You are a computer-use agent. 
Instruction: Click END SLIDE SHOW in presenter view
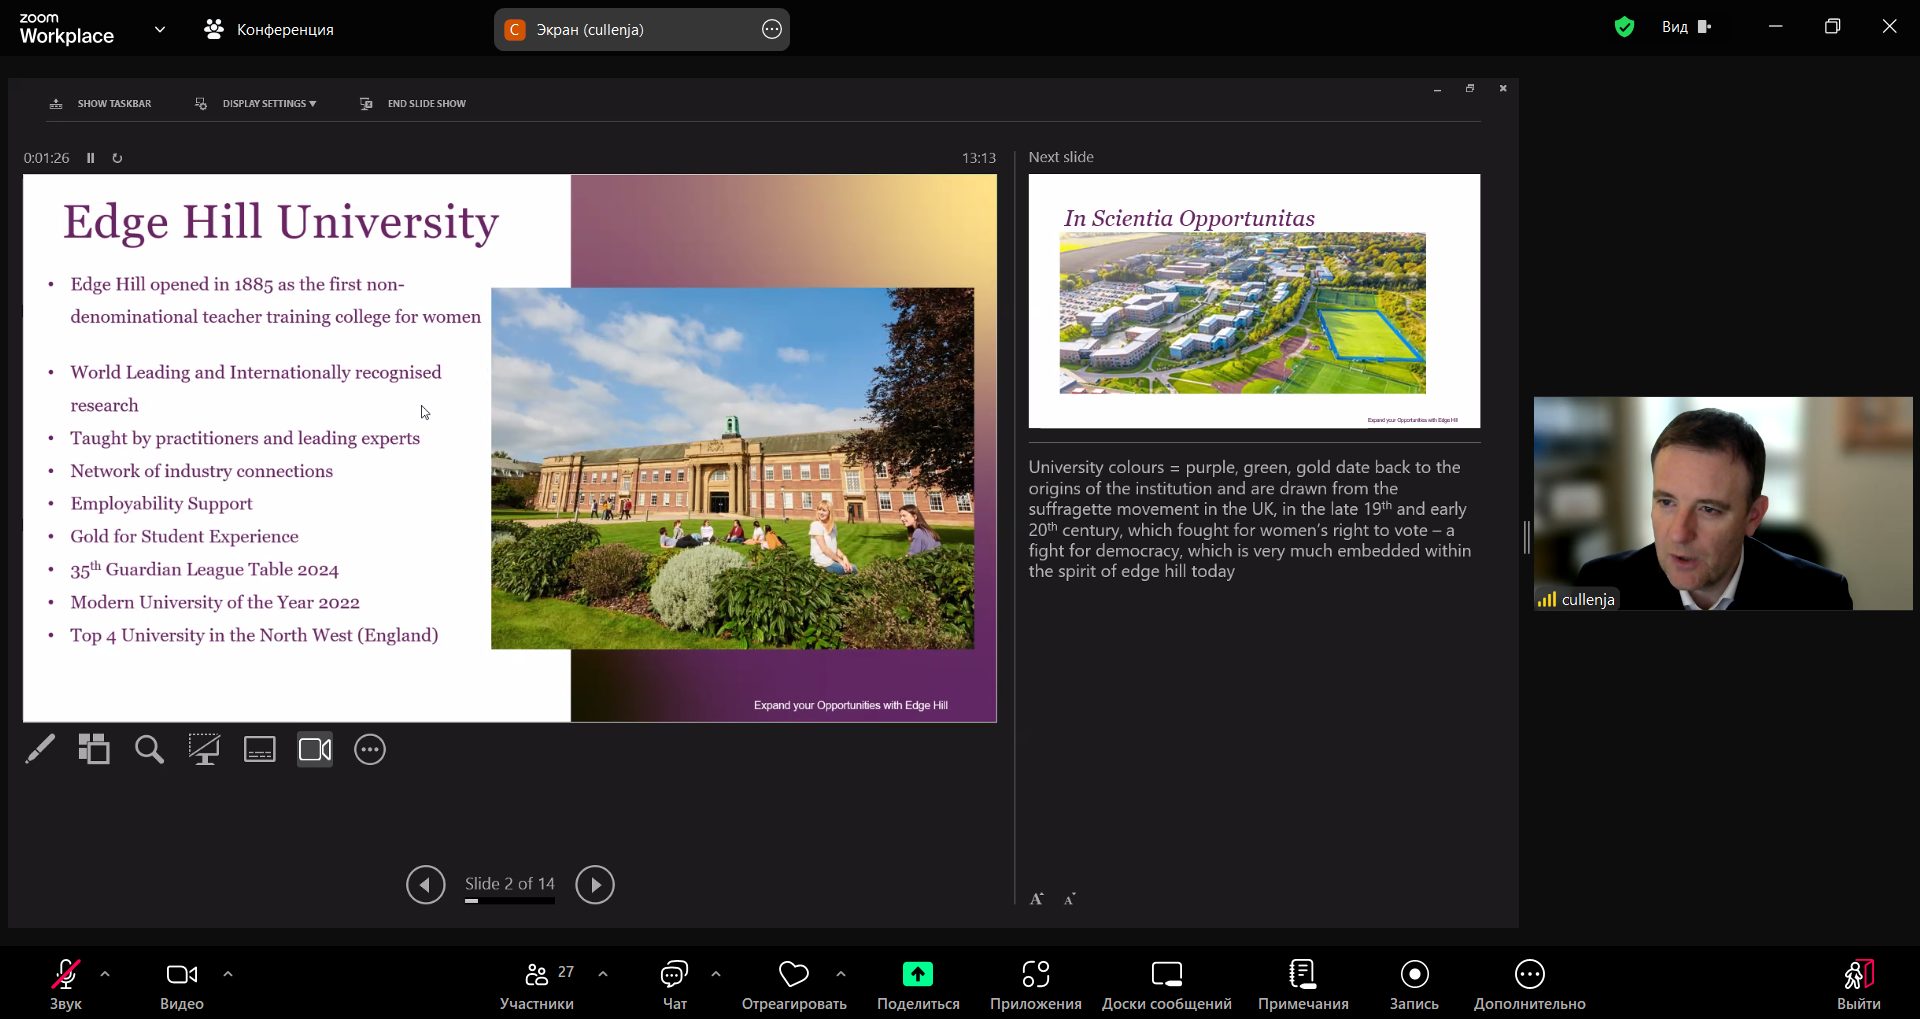(x=413, y=104)
